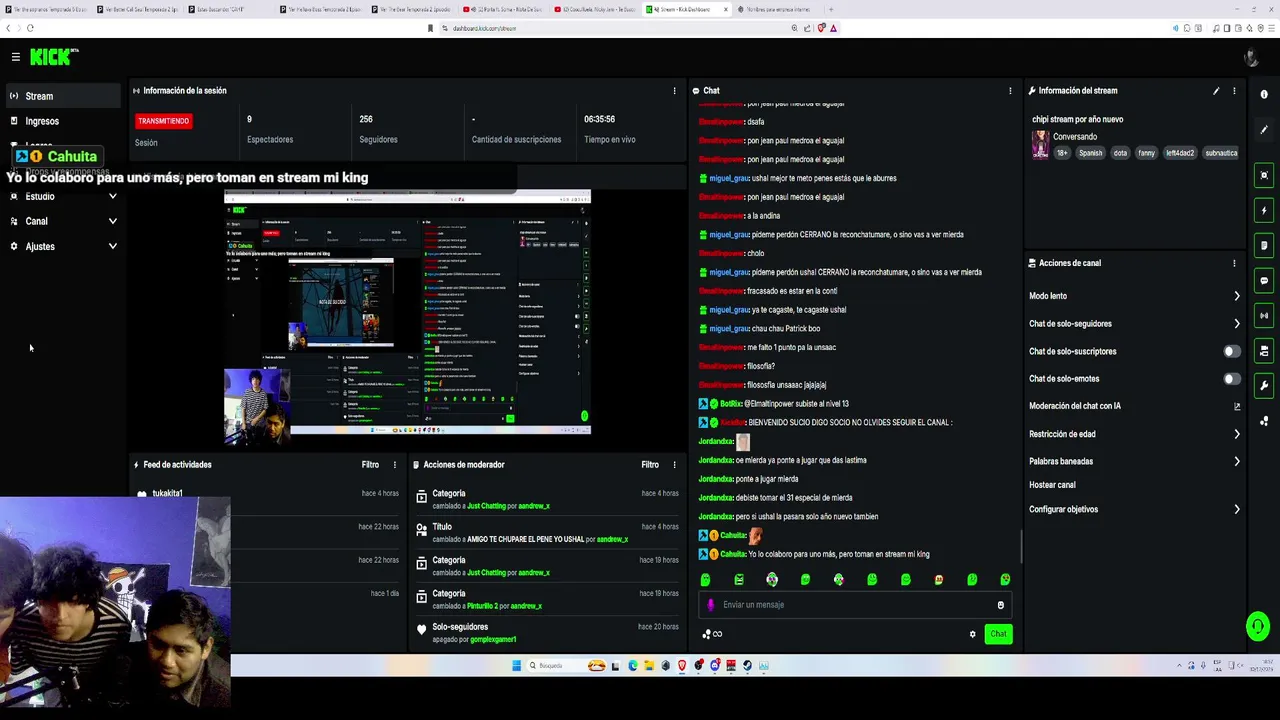Screen dimensions: 1280x720
Task: Open the Ingresos sidebar item
Action: 62,121
